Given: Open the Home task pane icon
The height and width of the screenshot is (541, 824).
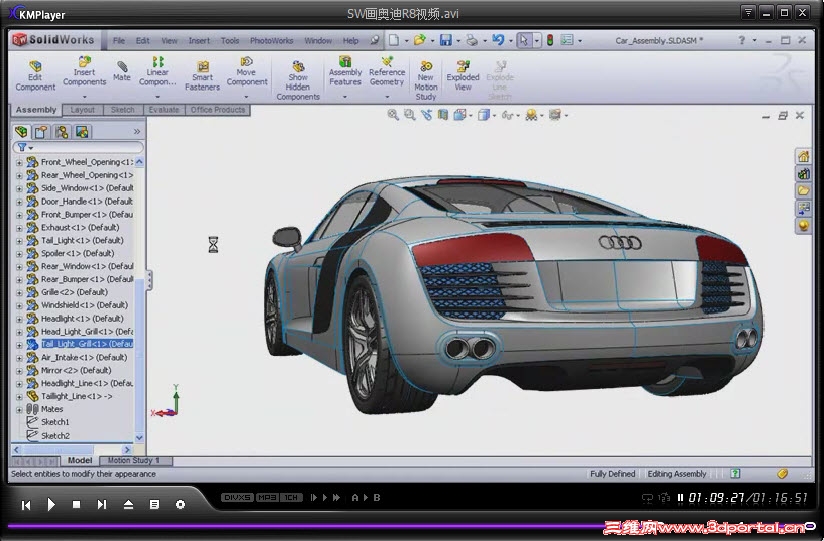Looking at the screenshot, I should pyautogui.click(x=803, y=156).
